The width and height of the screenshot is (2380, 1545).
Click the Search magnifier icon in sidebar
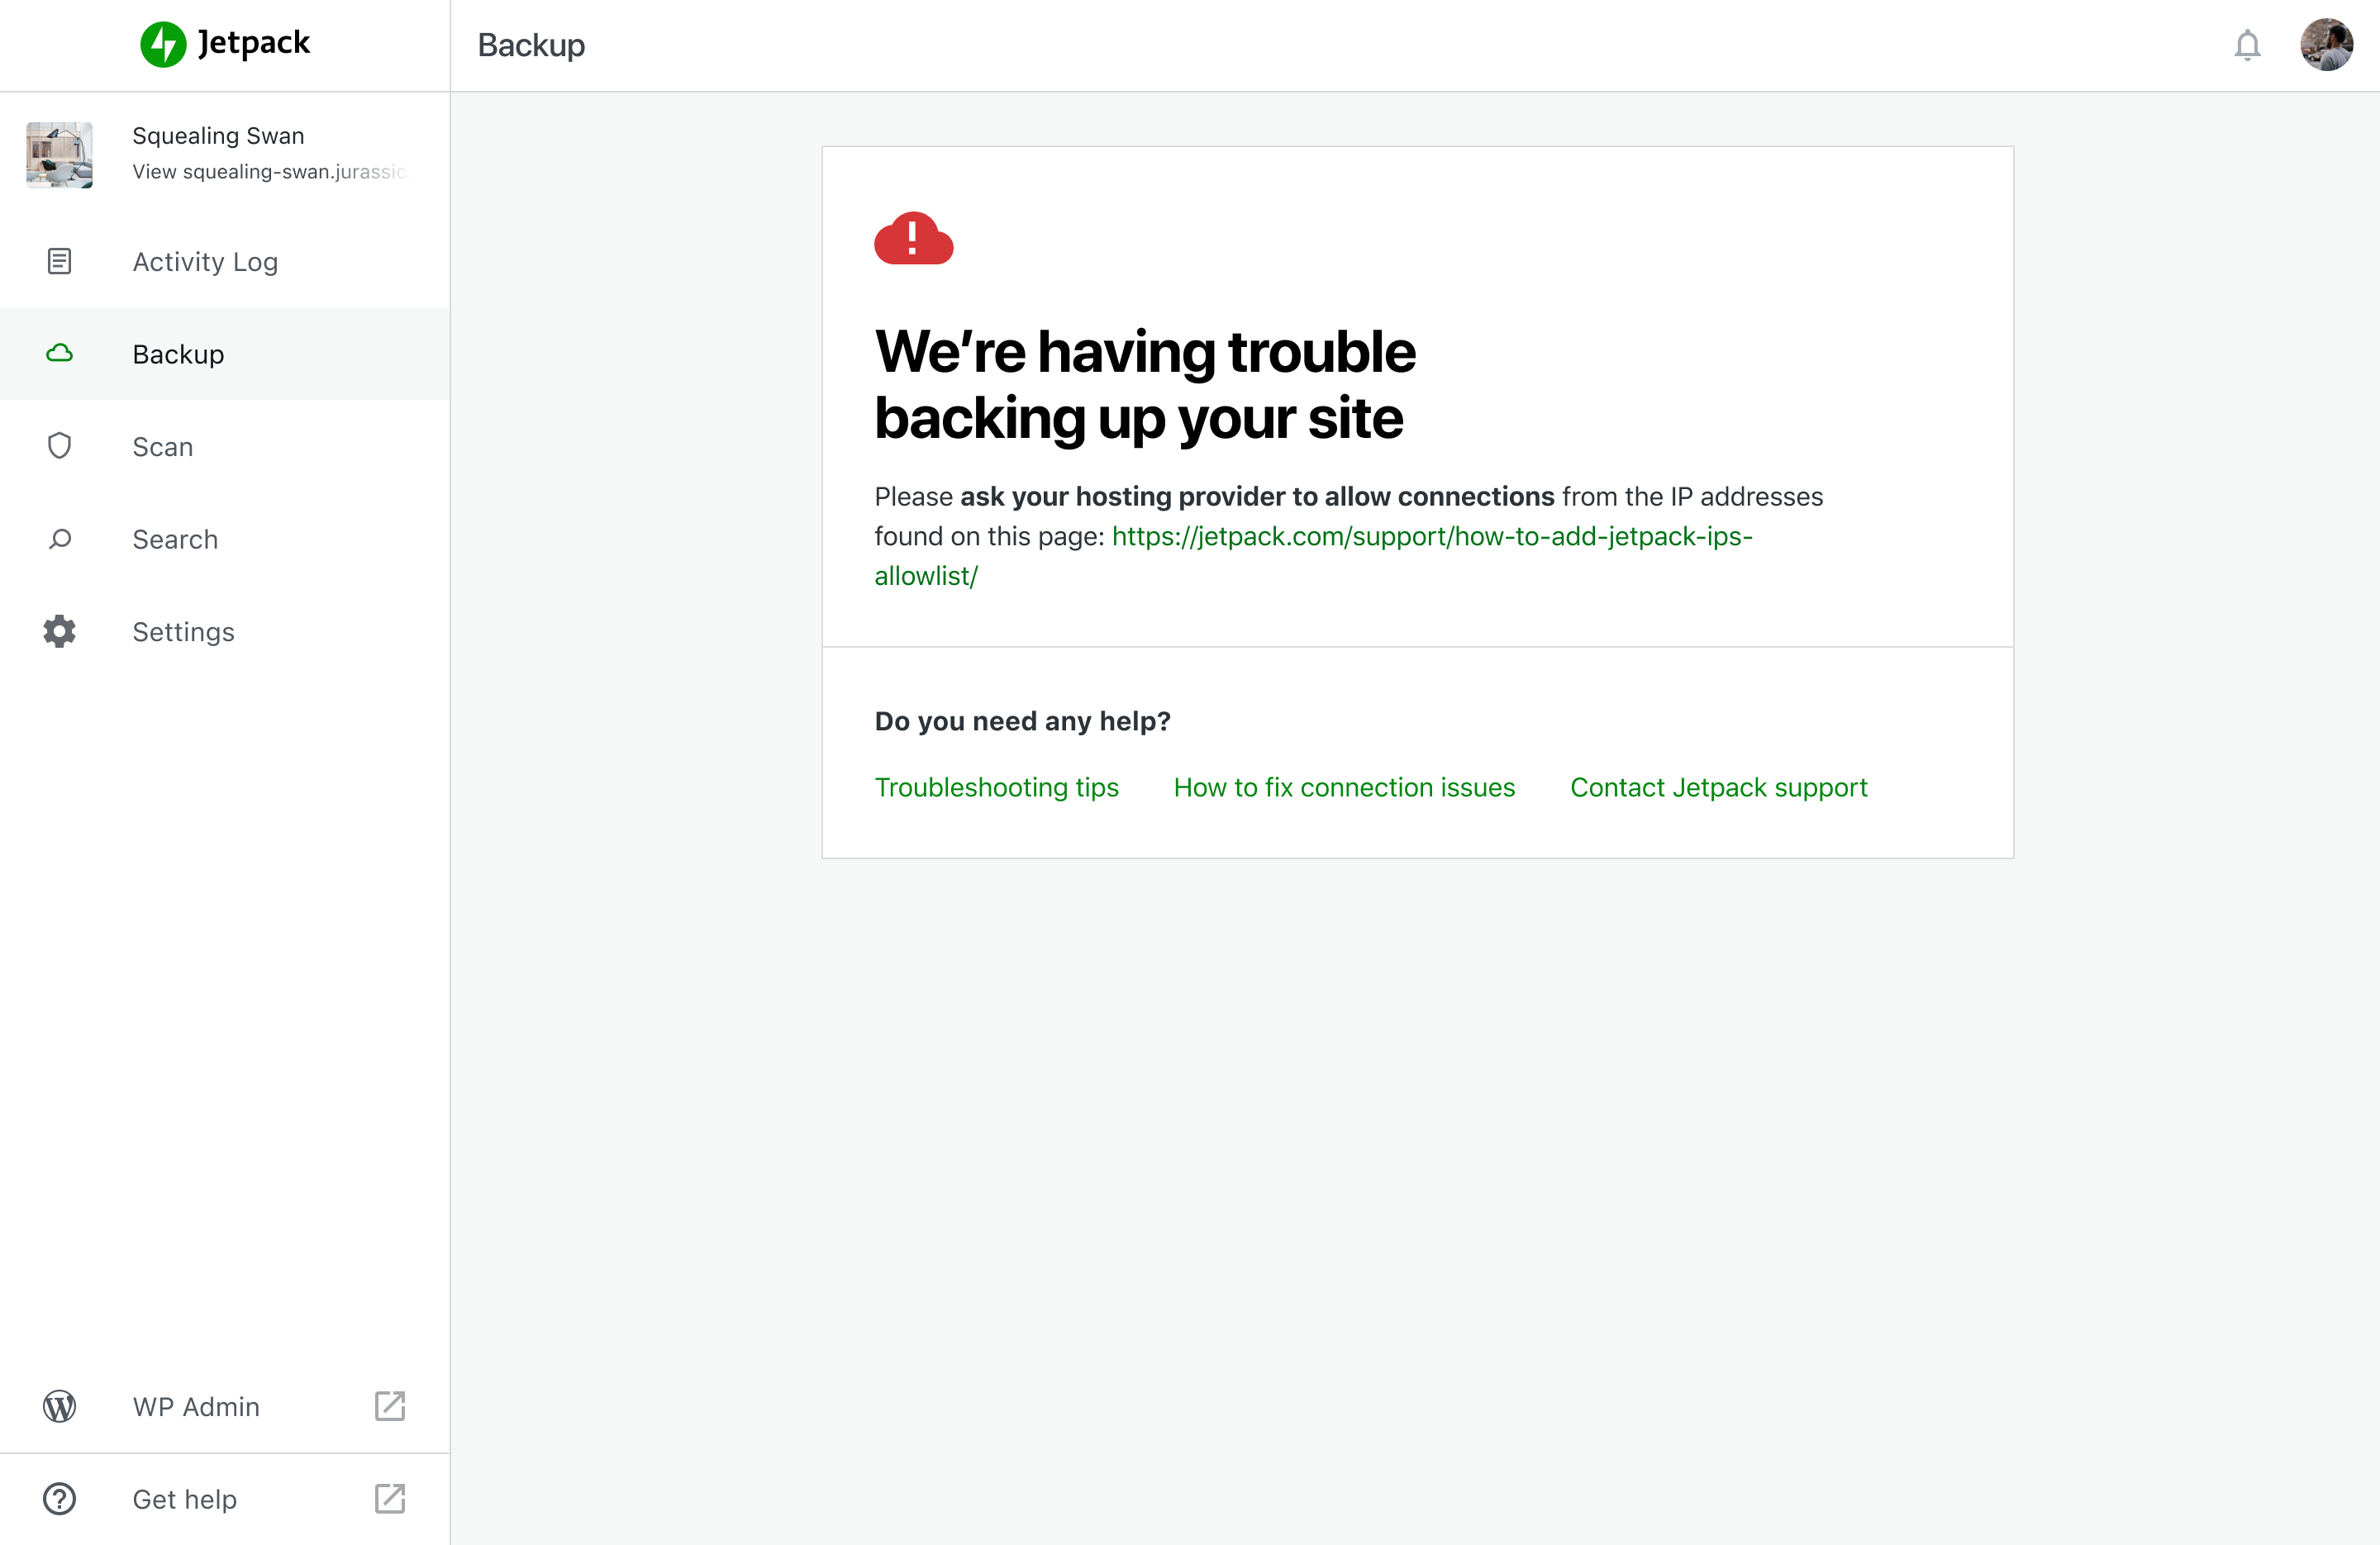point(59,539)
